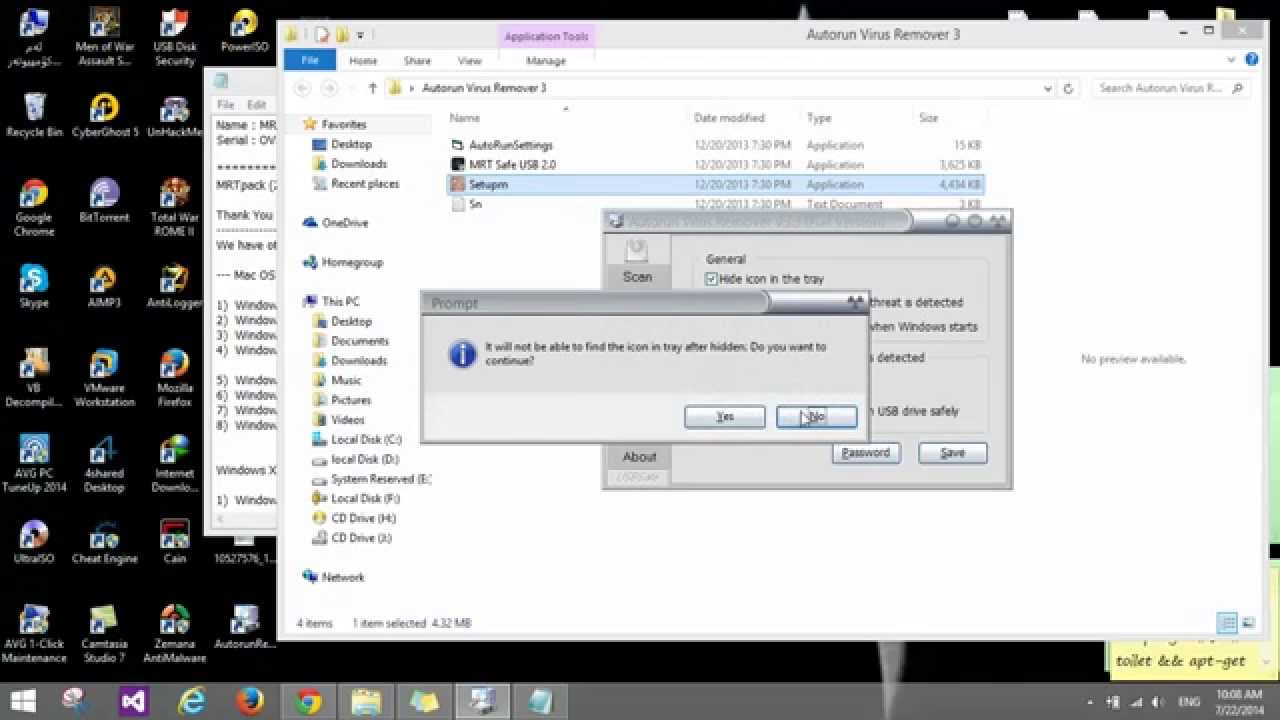Open the File menu in Explorer ribbon
1280x720 pixels.
pyautogui.click(x=310, y=61)
